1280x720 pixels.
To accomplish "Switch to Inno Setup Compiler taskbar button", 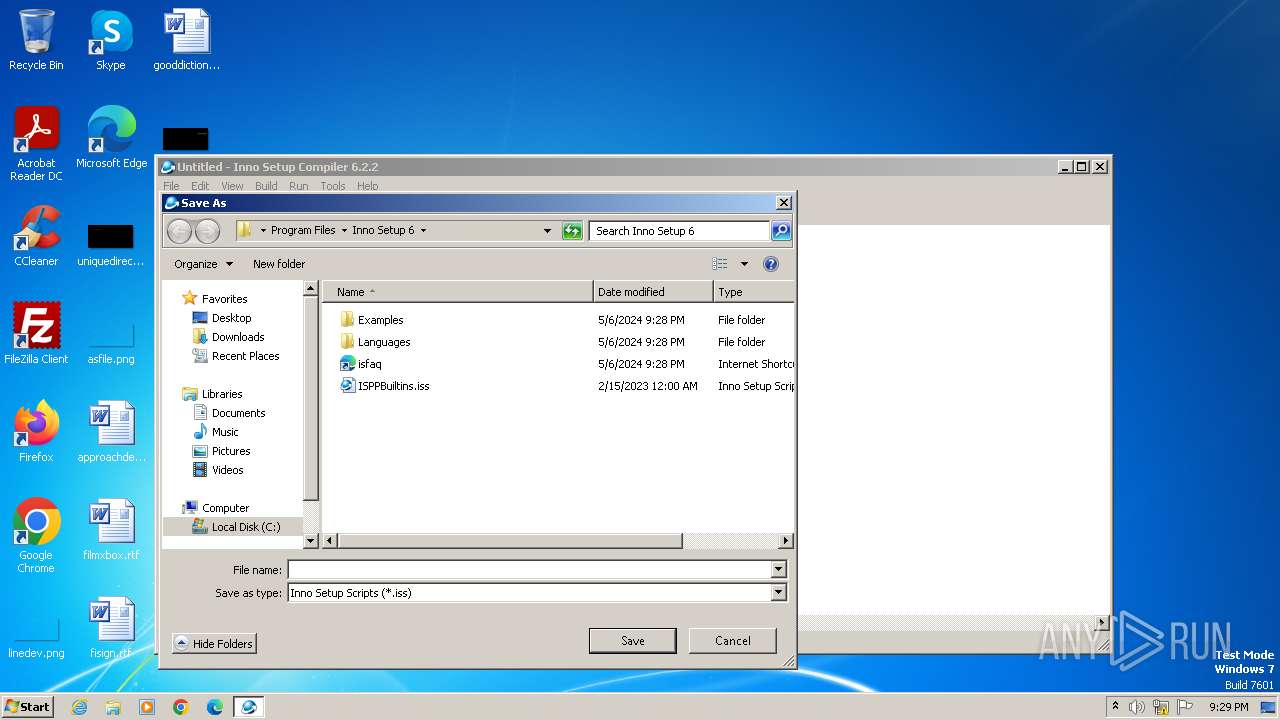I will point(249,707).
